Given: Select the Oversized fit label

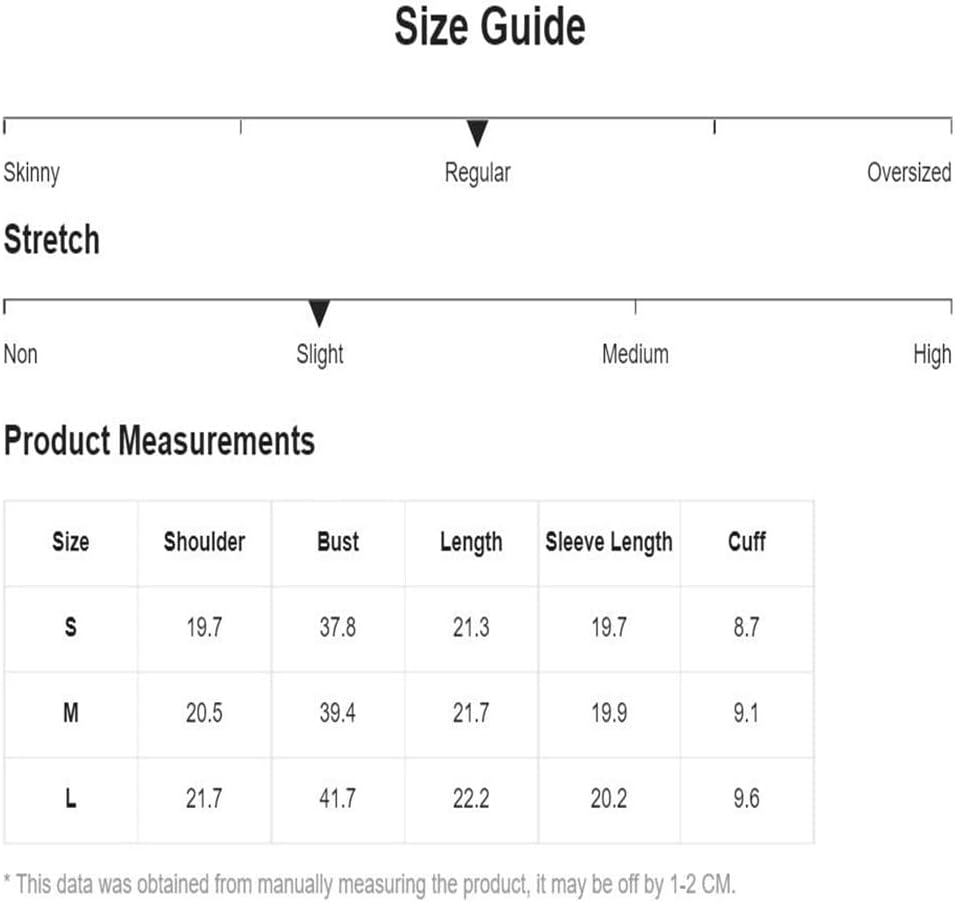Looking at the screenshot, I should point(909,172).
